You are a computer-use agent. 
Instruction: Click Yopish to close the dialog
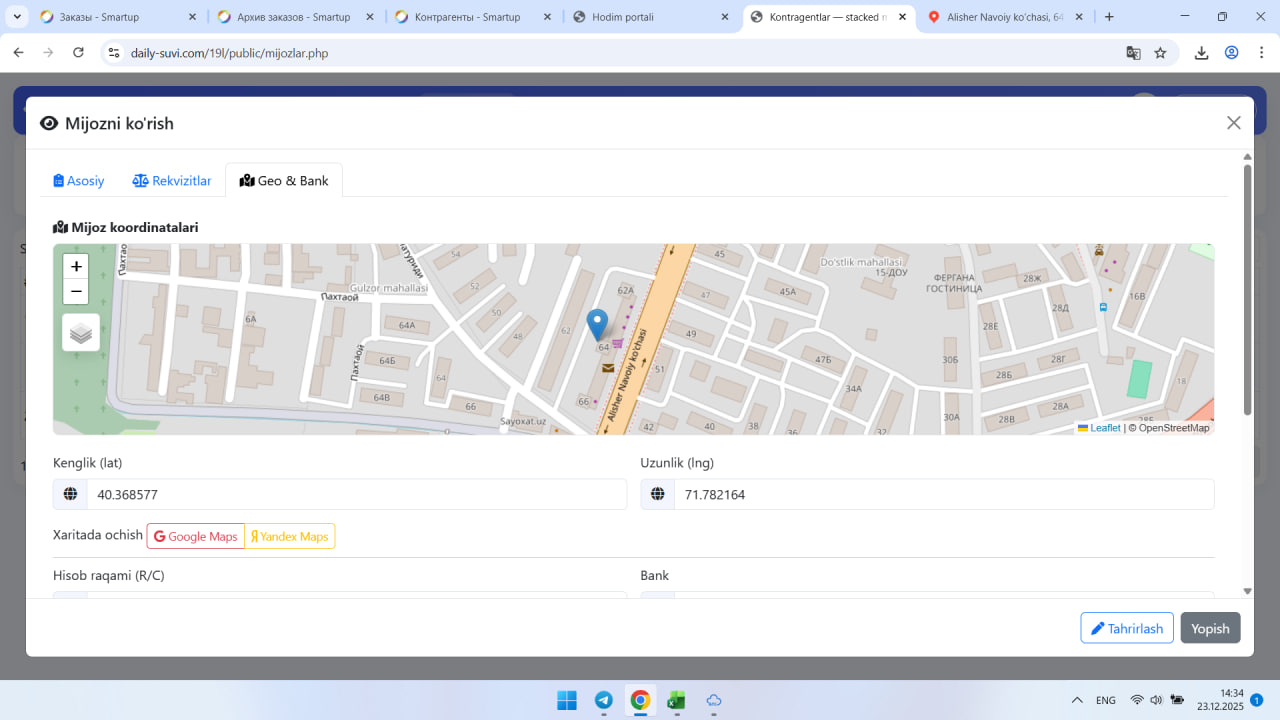click(1210, 628)
